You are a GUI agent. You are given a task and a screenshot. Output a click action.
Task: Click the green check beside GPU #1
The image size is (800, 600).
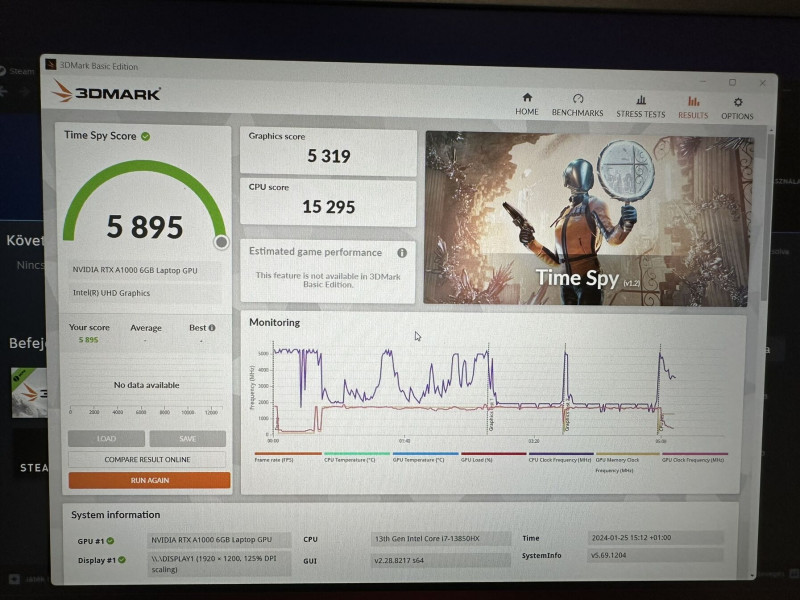(110, 541)
